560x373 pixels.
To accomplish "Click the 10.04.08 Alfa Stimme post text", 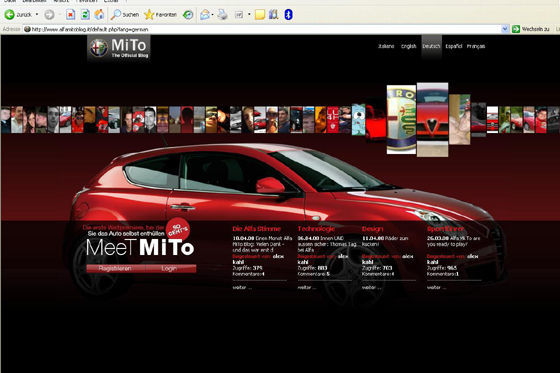I will click(x=262, y=244).
